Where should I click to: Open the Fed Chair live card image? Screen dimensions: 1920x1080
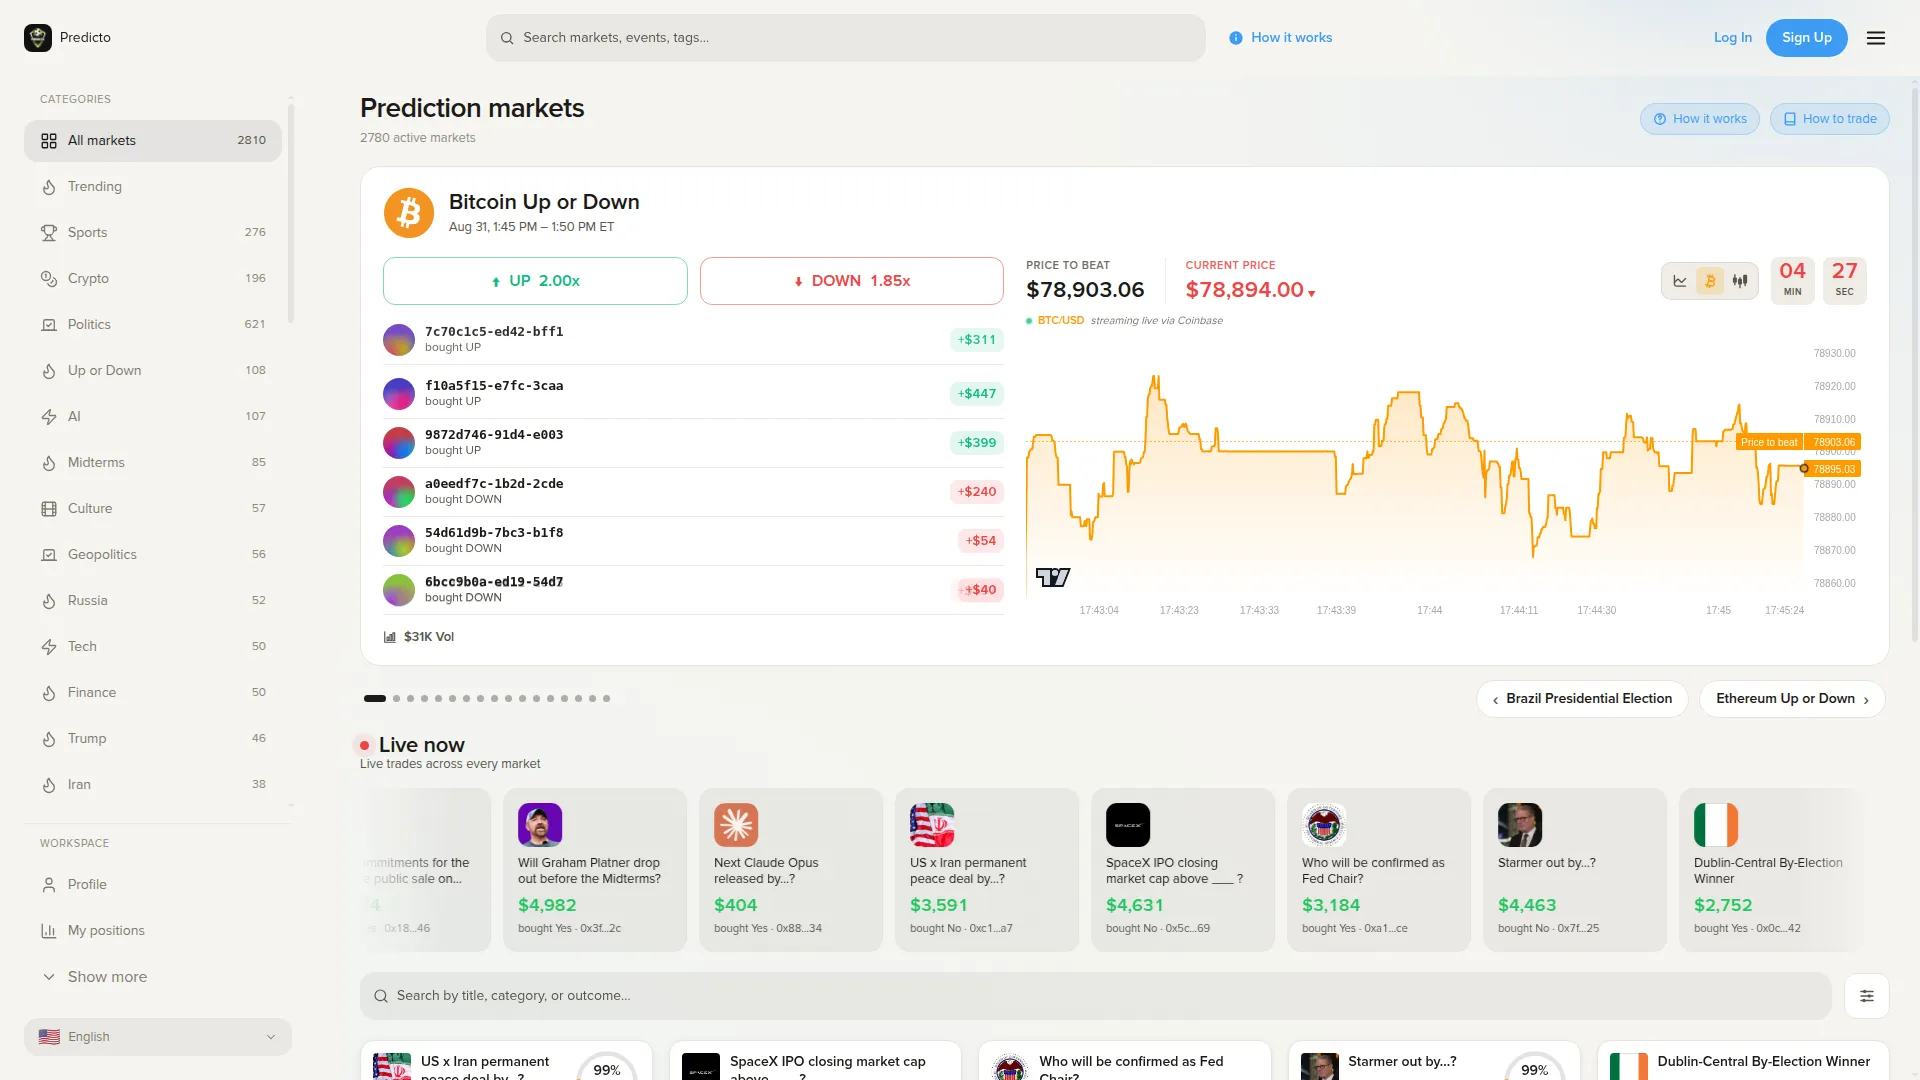tap(1324, 825)
